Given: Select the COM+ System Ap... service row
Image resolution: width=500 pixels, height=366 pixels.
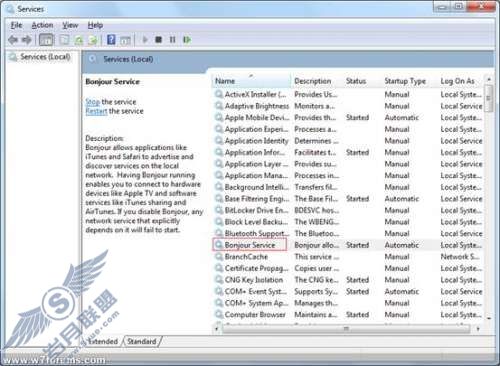Looking at the screenshot, I should pos(348,303).
